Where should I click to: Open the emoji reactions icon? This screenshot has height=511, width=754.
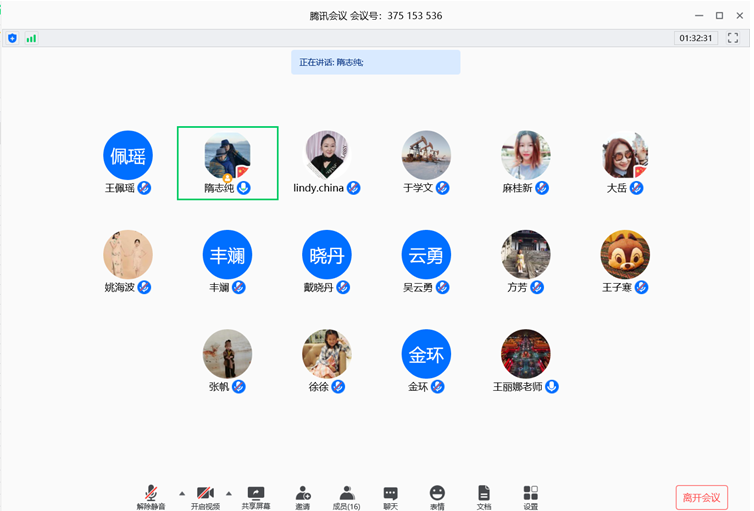tap(437, 495)
